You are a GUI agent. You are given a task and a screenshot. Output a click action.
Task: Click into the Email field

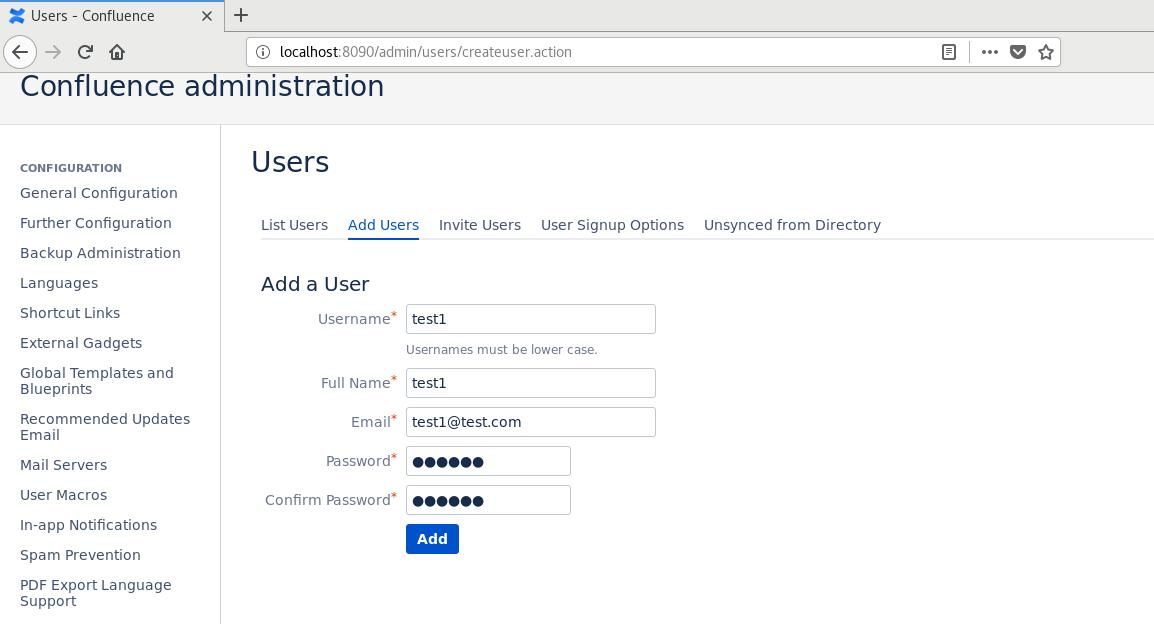[531, 422]
